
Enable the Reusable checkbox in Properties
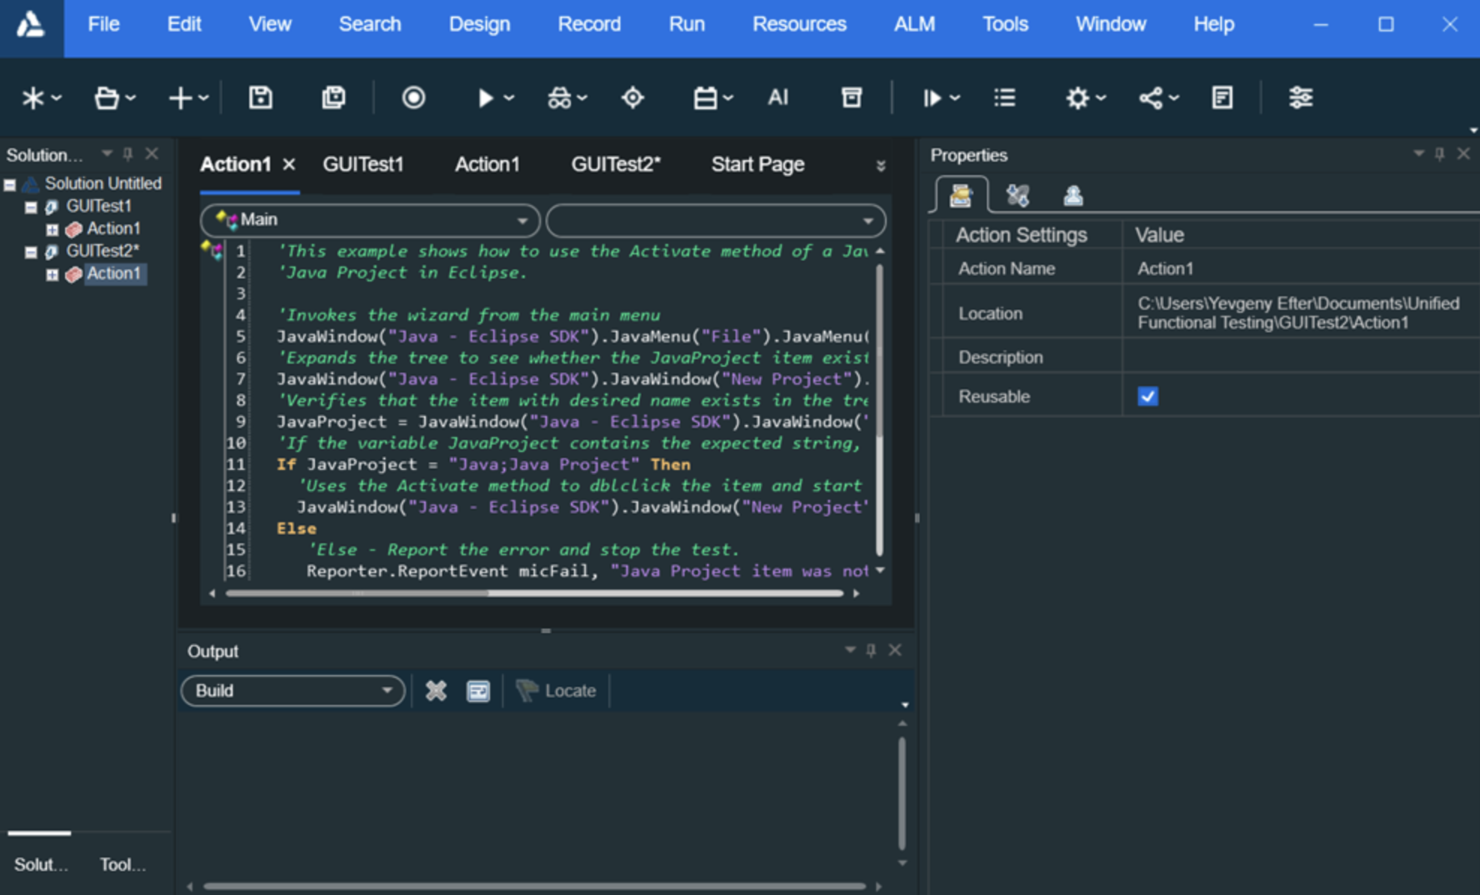pos(1147,396)
